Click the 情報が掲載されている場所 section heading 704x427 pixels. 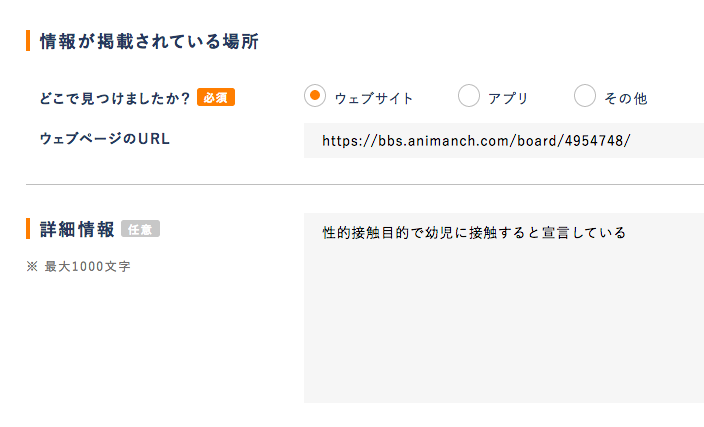tap(149, 41)
